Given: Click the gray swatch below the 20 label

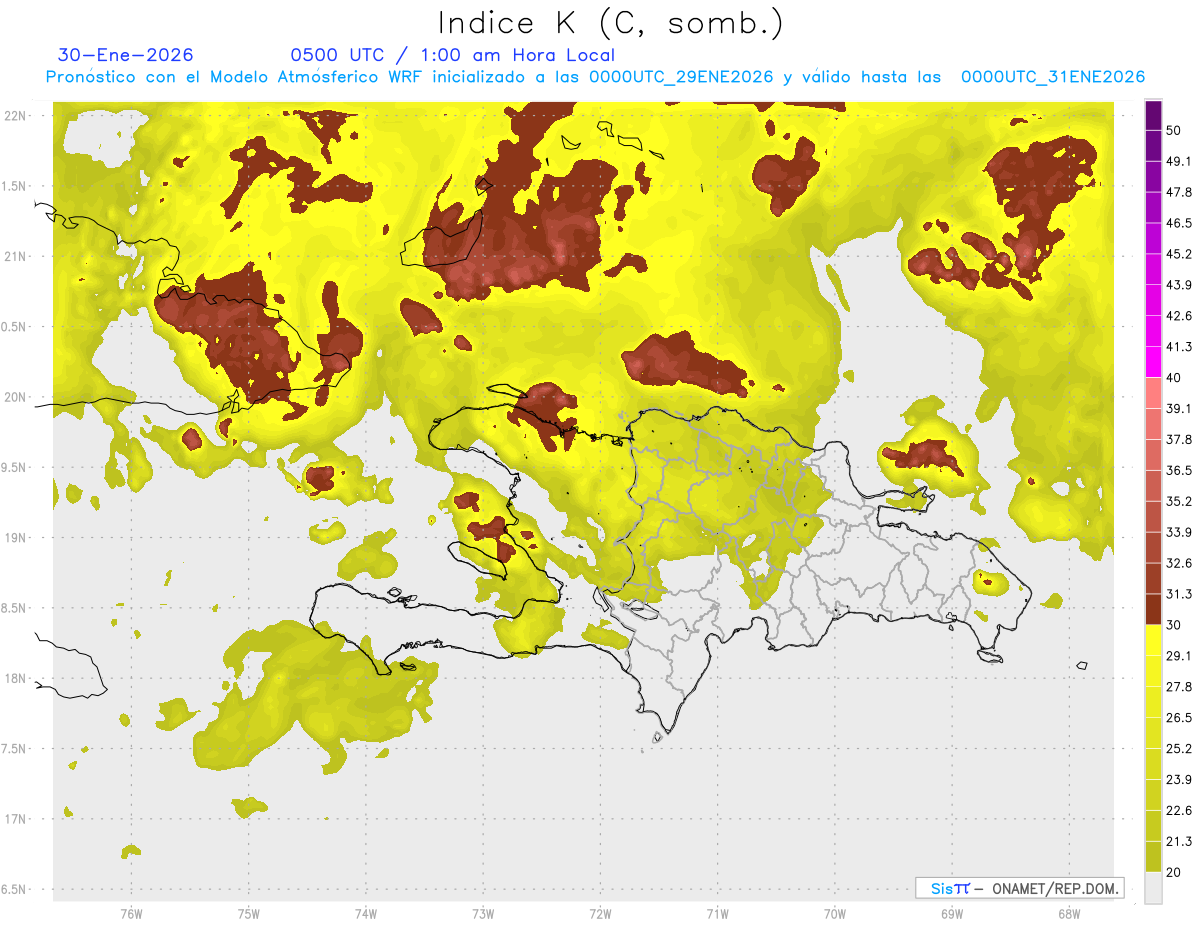Looking at the screenshot, I should [x=1153, y=888].
